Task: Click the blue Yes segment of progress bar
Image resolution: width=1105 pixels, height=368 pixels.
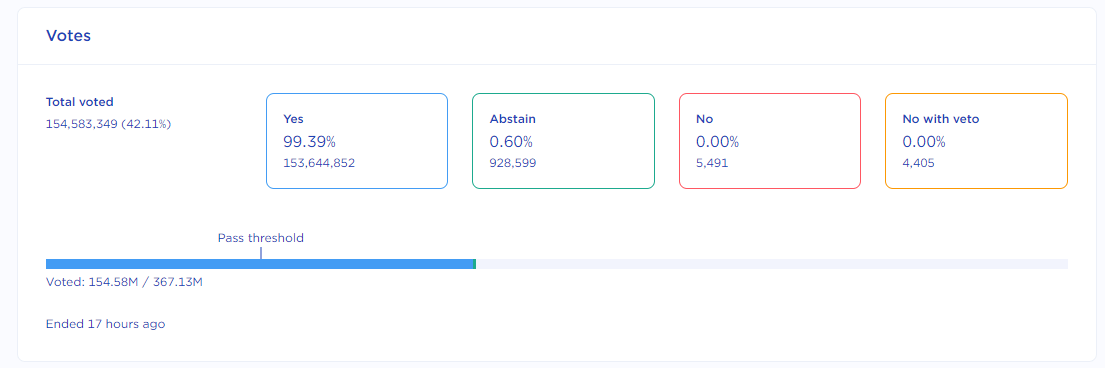Action: pos(259,264)
